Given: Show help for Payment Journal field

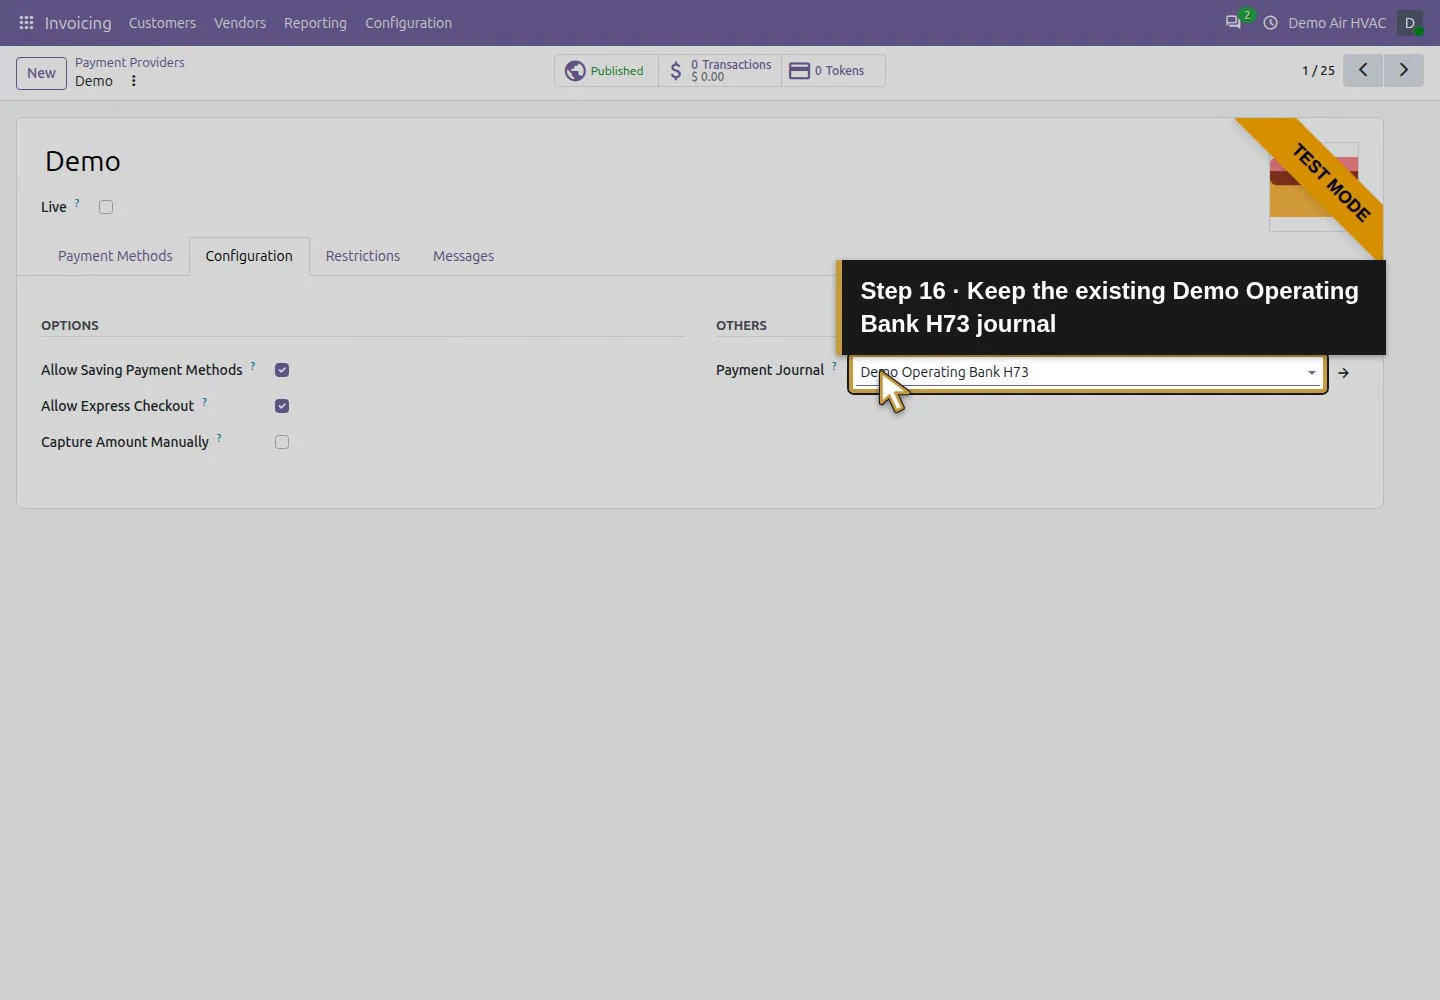Looking at the screenshot, I should pyautogui.click(x=834, y=366).
